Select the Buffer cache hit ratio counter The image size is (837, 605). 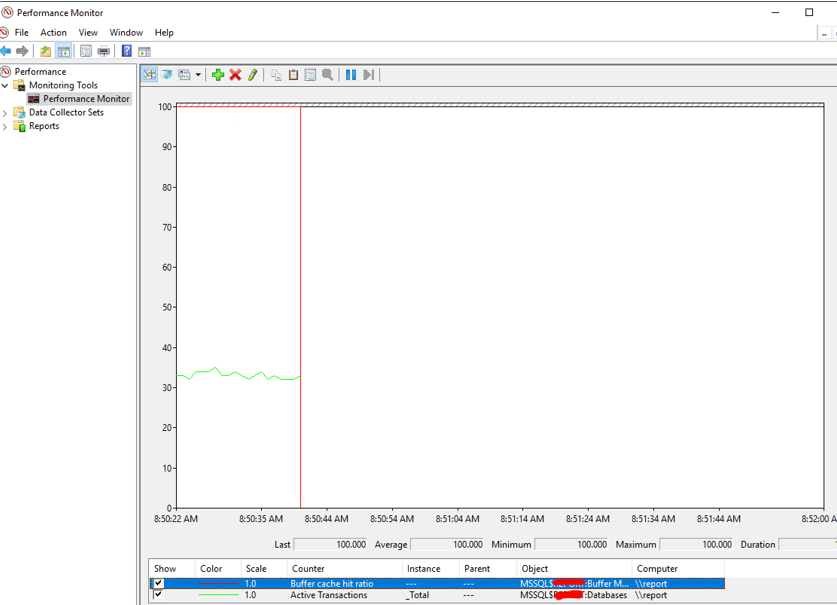point(331,584)
